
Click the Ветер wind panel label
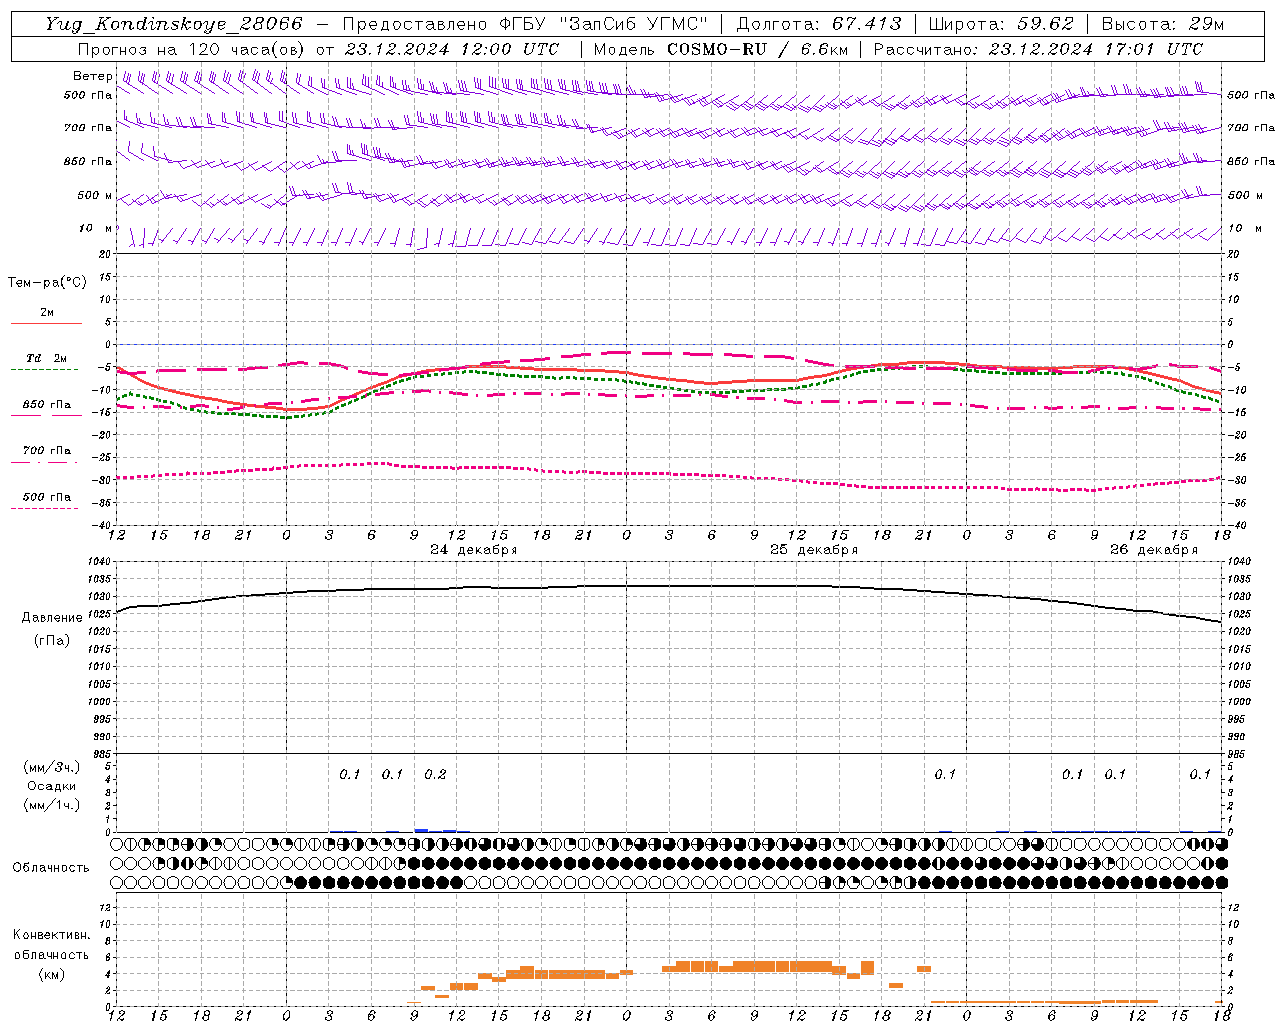[93, 76]
